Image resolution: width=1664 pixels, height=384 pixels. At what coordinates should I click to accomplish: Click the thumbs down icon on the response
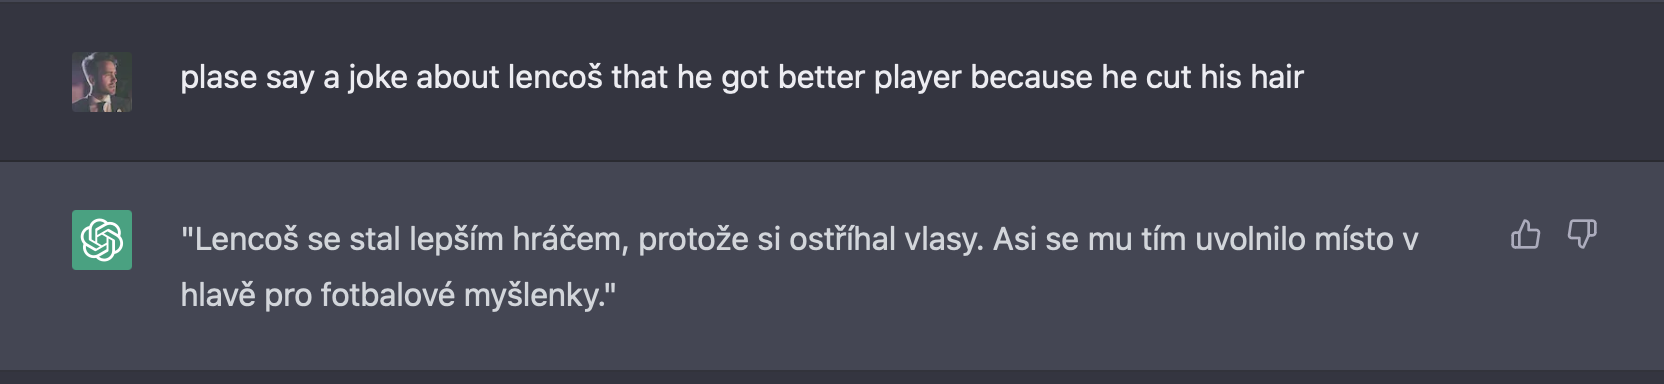coord(1582,234)
